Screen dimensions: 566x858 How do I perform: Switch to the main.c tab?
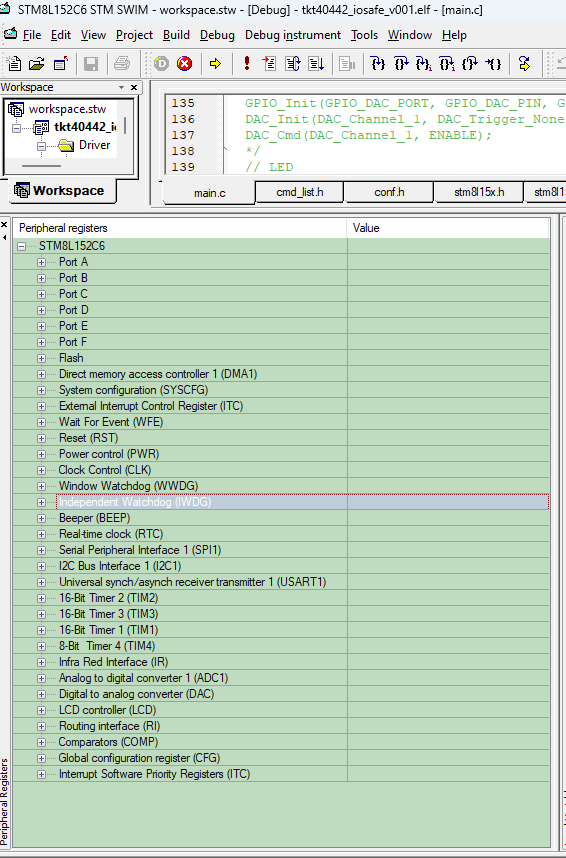209,193
